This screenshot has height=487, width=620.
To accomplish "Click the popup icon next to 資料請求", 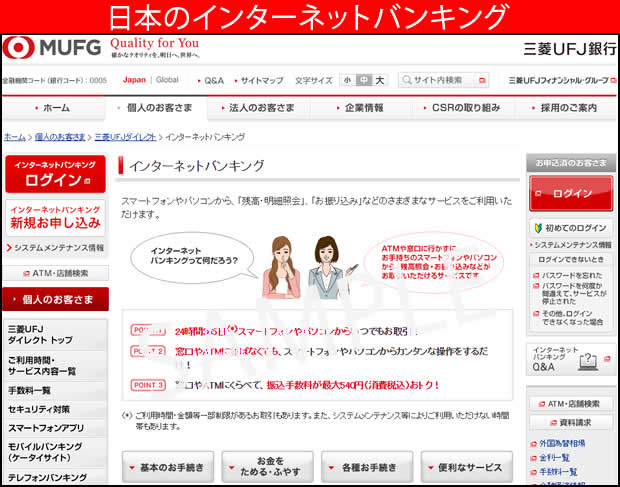I will click(554, 423).
